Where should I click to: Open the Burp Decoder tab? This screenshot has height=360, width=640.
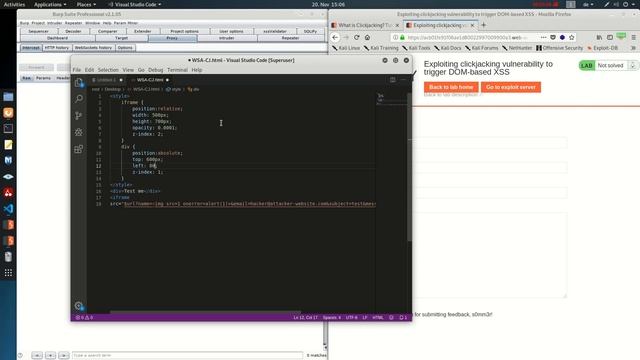pos(73,31)
